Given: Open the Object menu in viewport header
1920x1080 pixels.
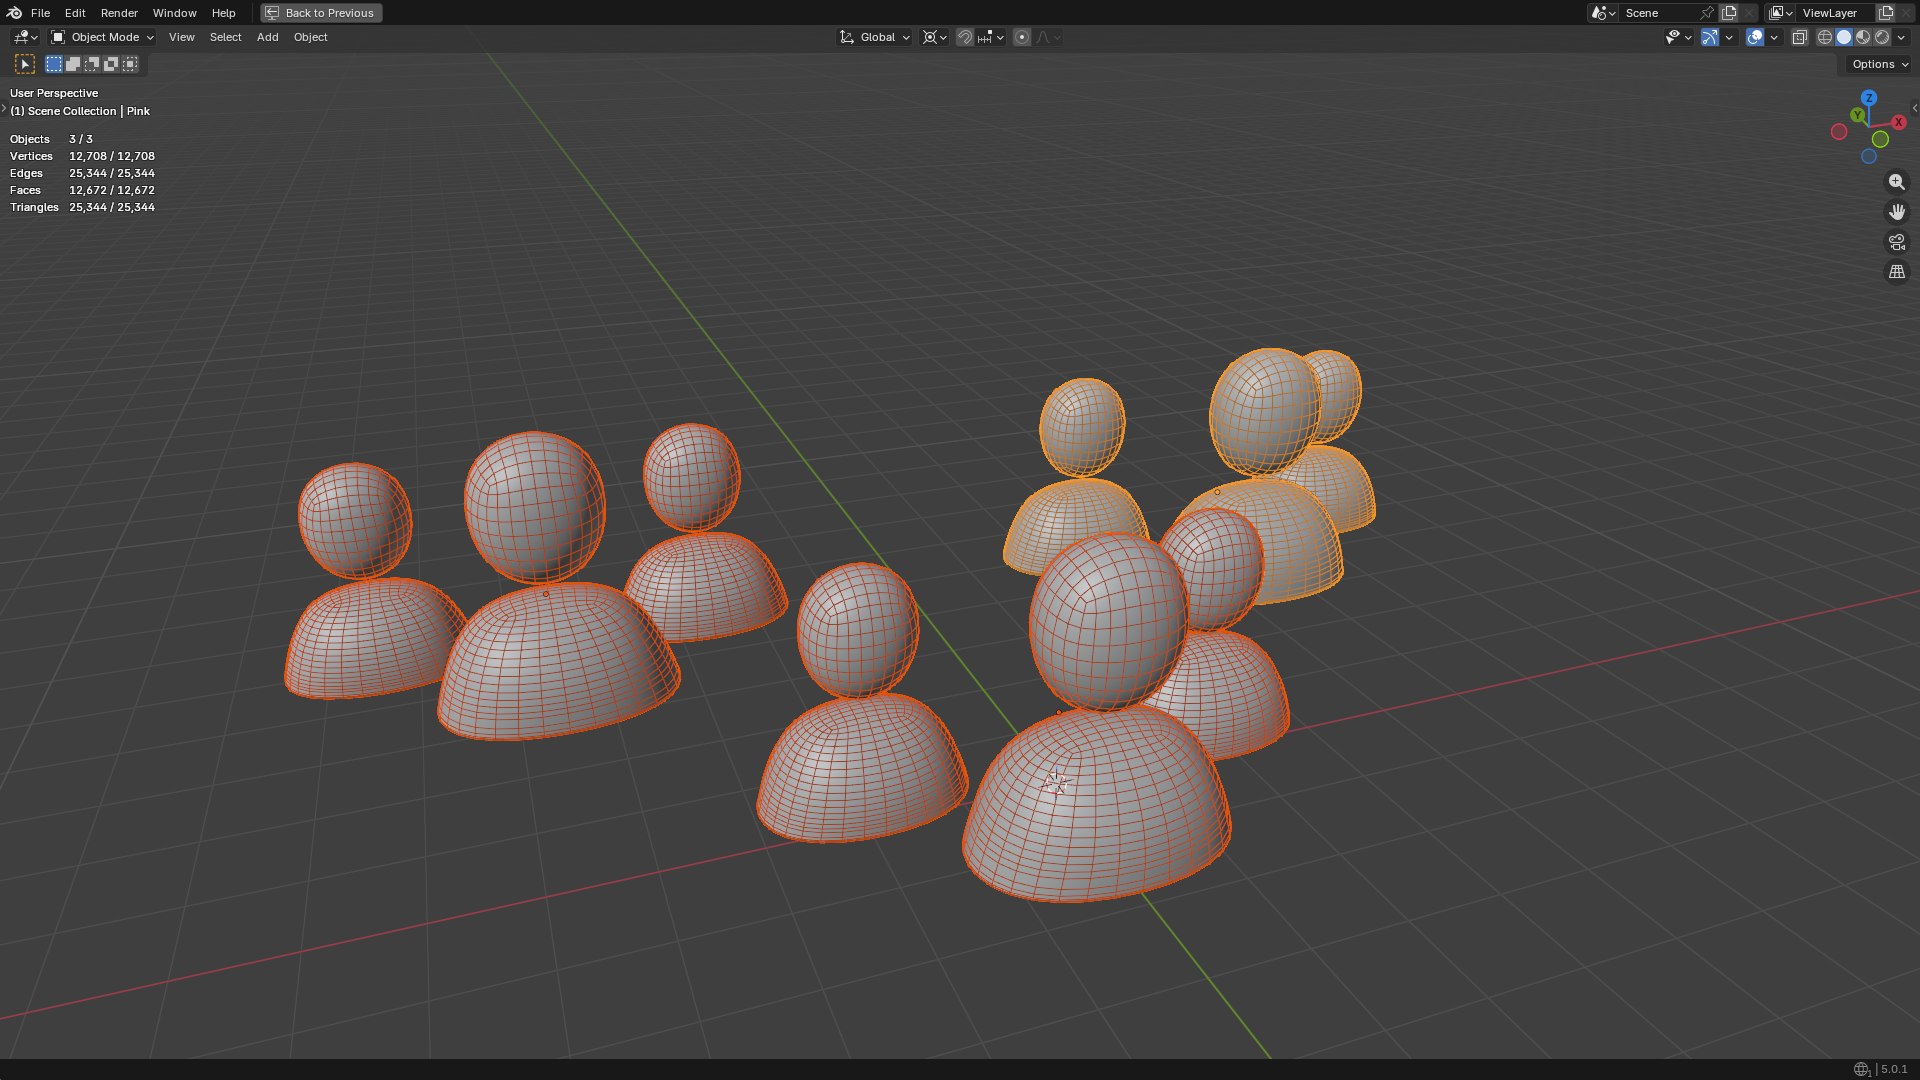Looking at the screenshot, I should [x=310, y=37].
